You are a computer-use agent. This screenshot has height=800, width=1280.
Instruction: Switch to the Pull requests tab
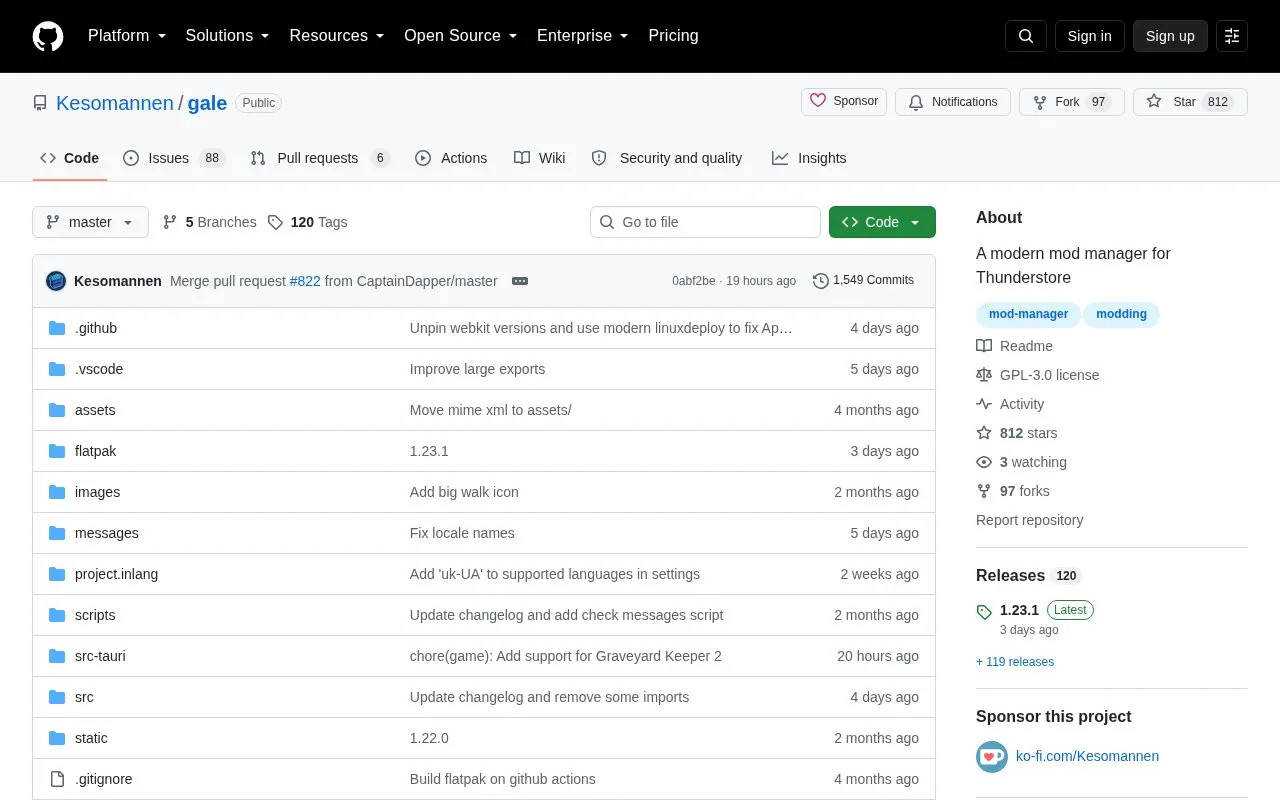(319, 158)
